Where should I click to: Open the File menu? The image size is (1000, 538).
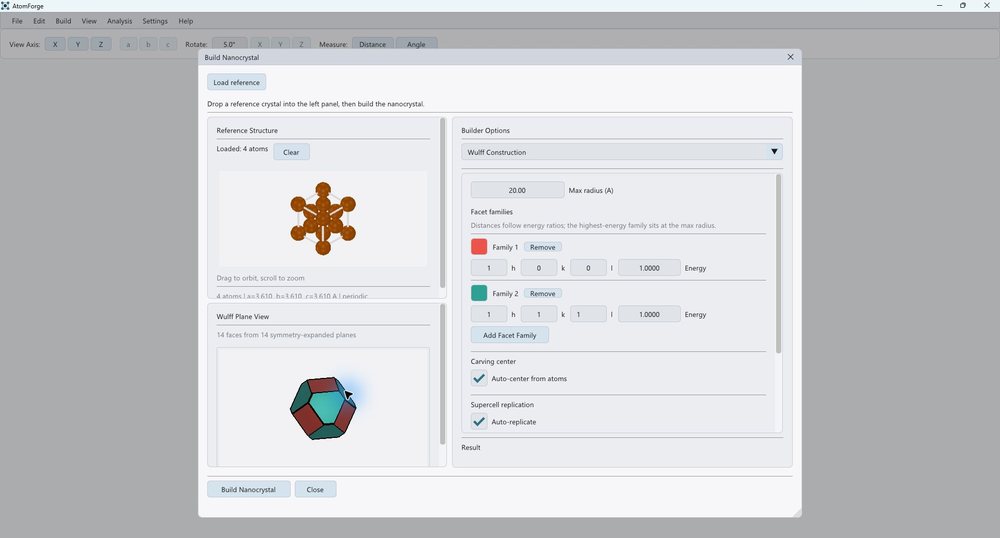tap(17, 21)
